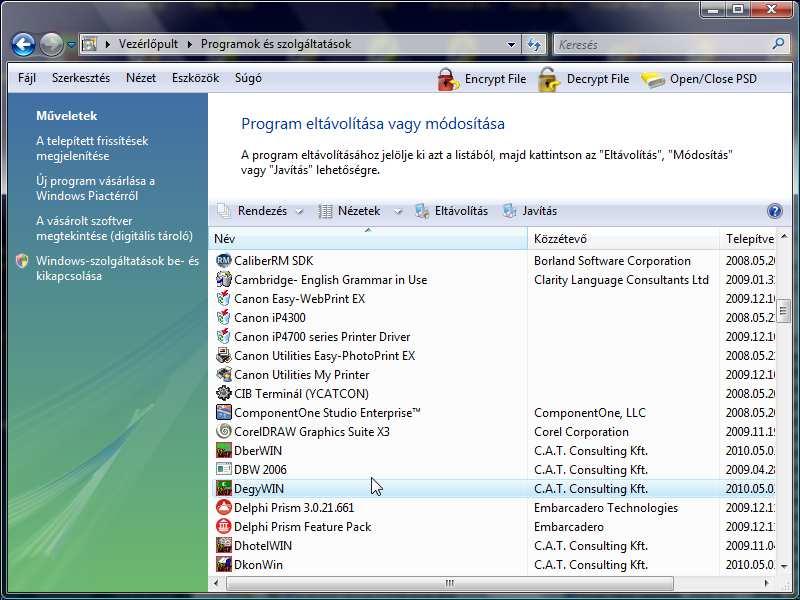800x600 pixels.
Task: Click the DhotelWIN program icon
Action: [x=223, y=545]
